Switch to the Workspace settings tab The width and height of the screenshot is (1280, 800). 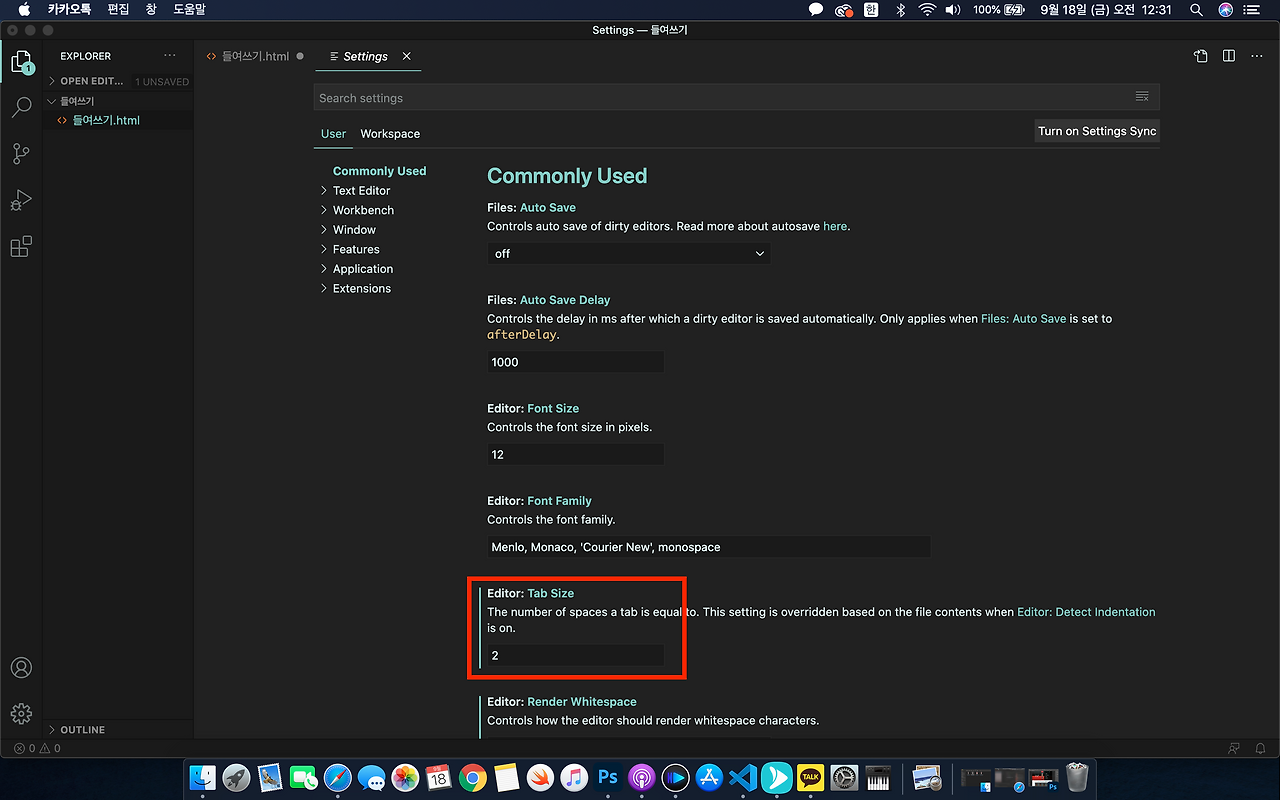coord(390,133)
